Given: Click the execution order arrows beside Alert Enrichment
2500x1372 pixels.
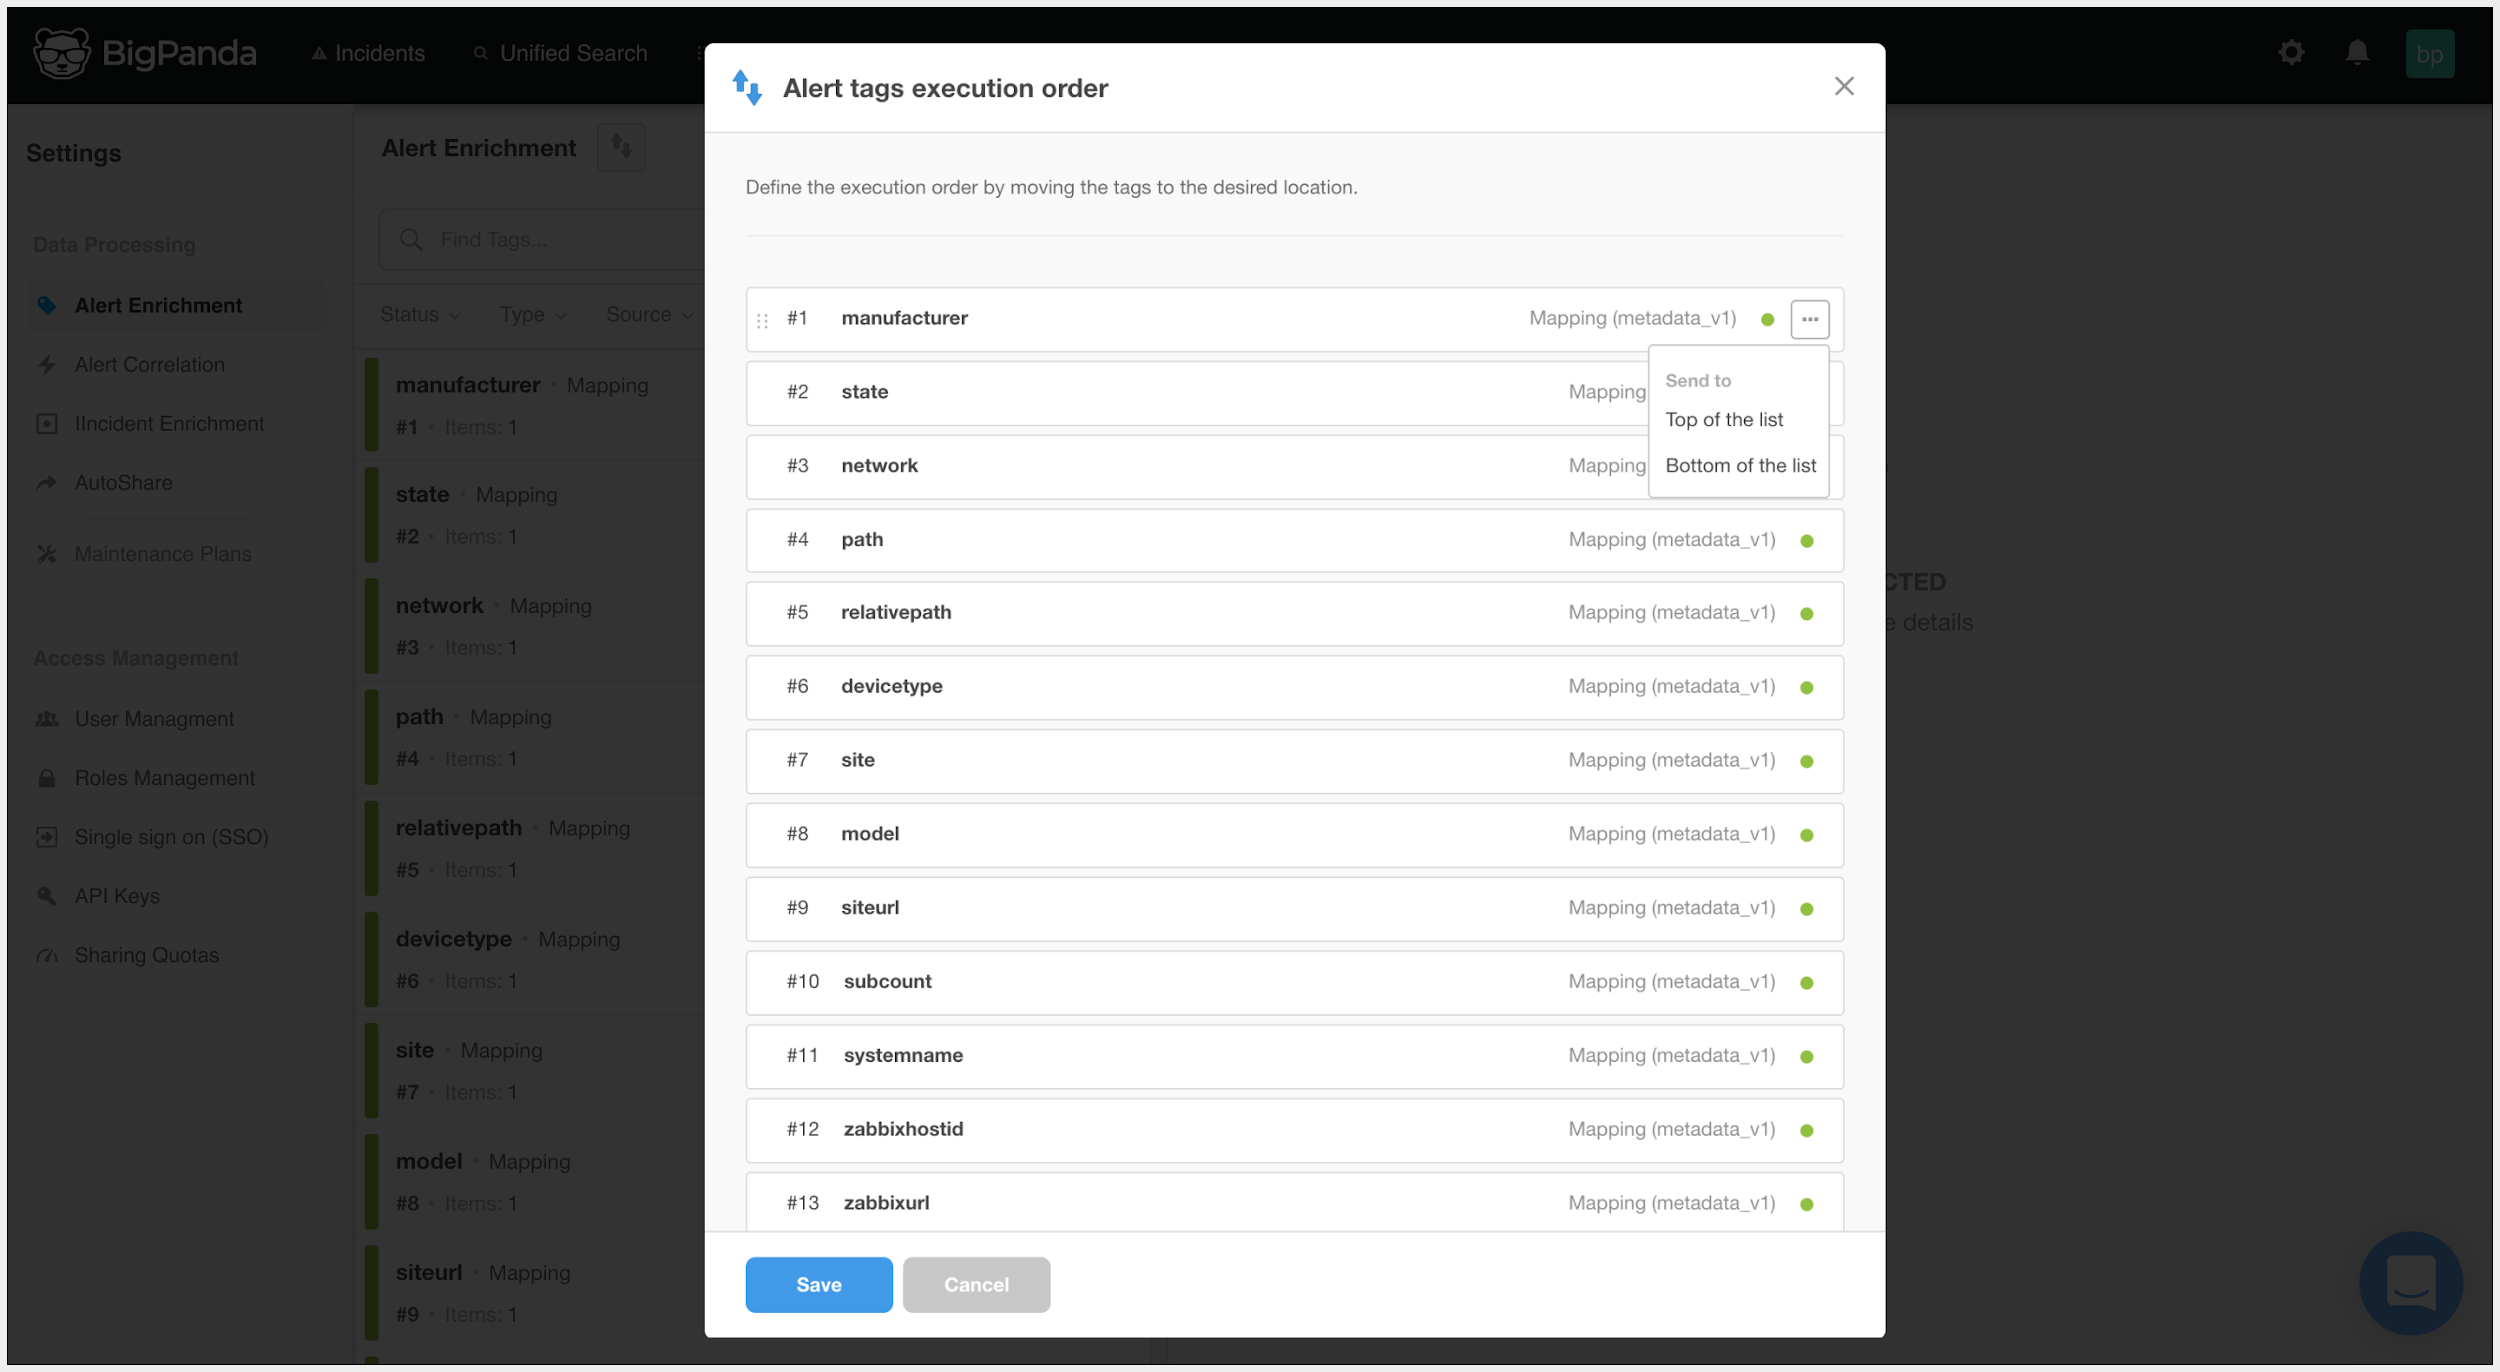Looking at the screenshot, I should [621, 147].
